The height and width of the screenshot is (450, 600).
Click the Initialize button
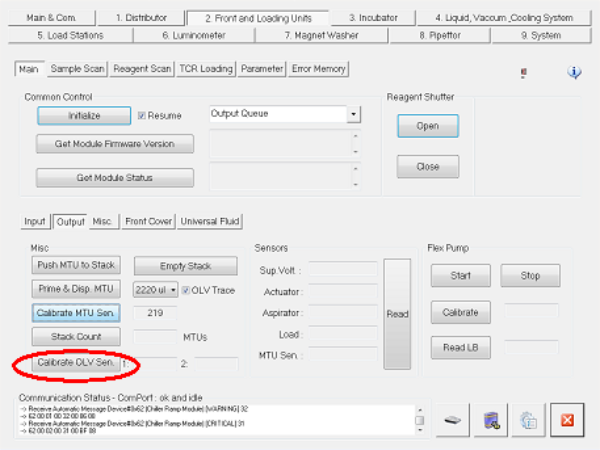[x=84, y=116]
